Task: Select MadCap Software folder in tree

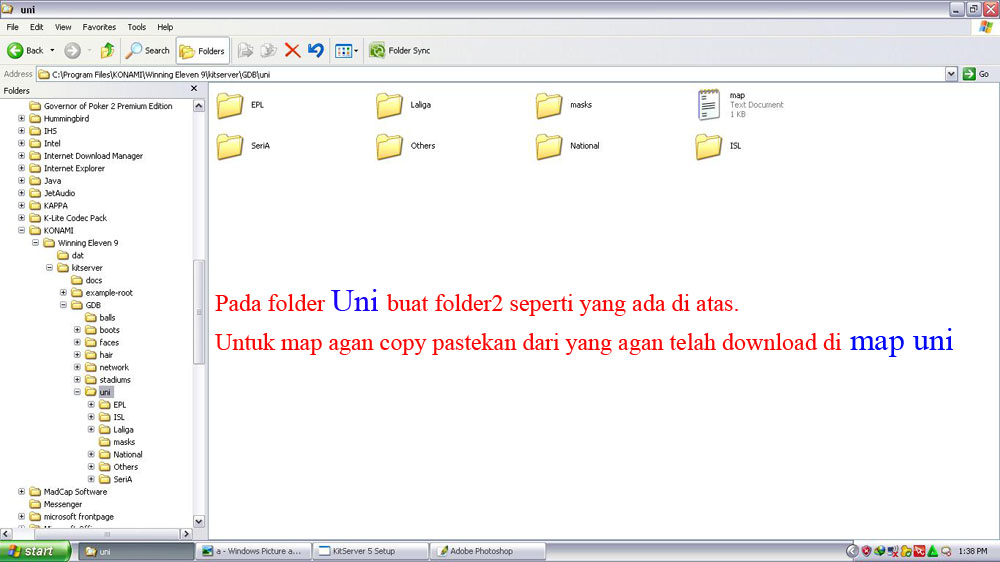Action: click(69, 492)
